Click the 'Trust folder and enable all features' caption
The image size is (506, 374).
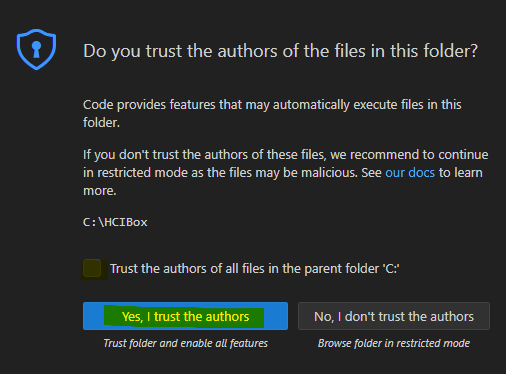pos(185,343)
